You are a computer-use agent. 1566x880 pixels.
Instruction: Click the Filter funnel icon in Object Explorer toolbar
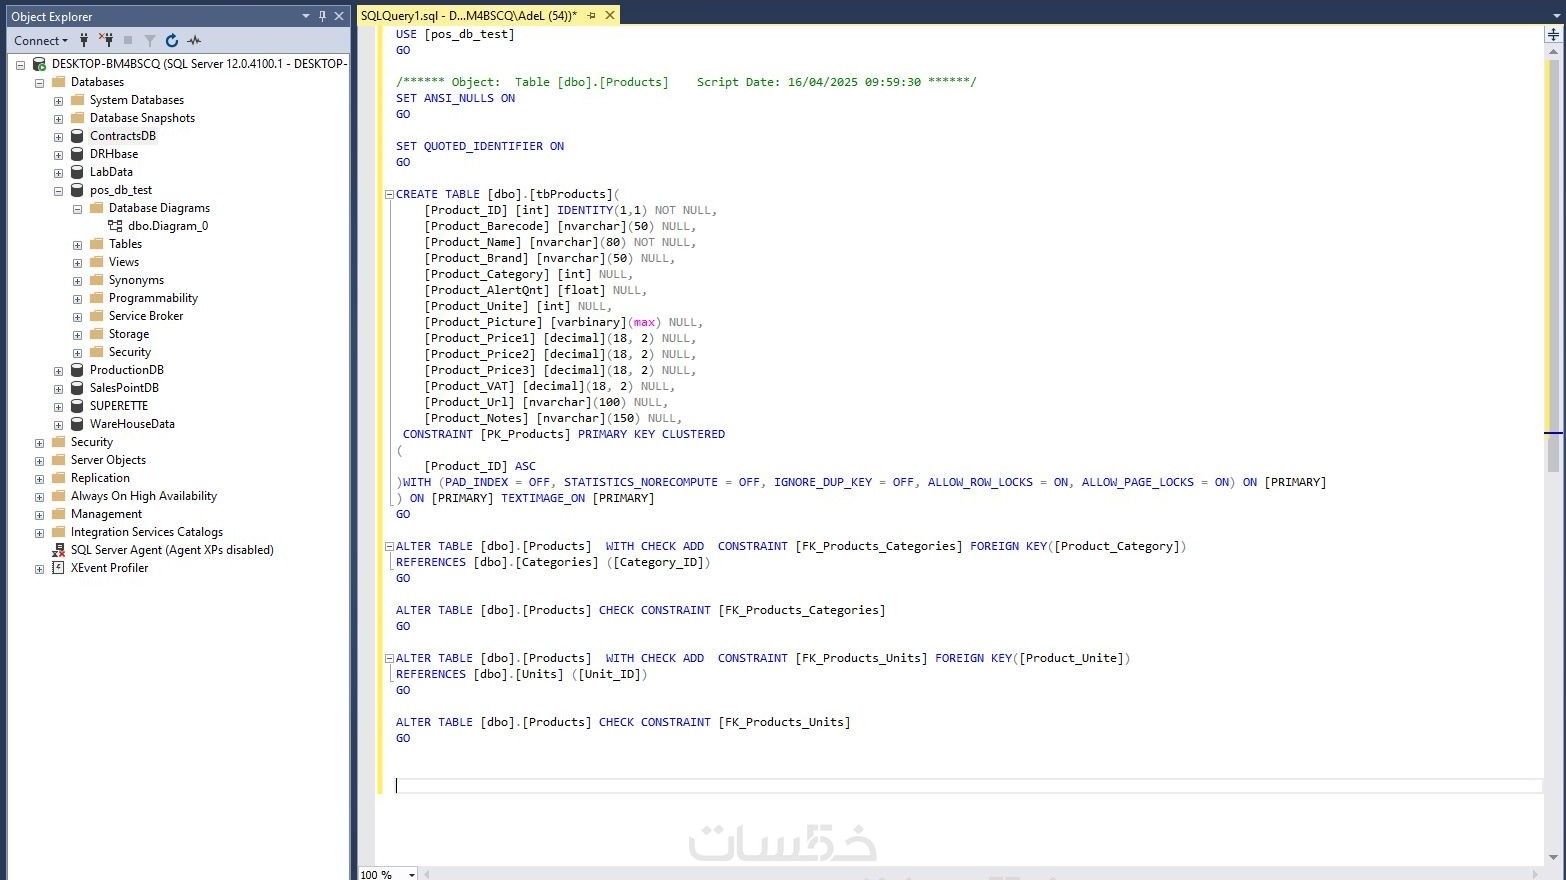click(150, 41)
